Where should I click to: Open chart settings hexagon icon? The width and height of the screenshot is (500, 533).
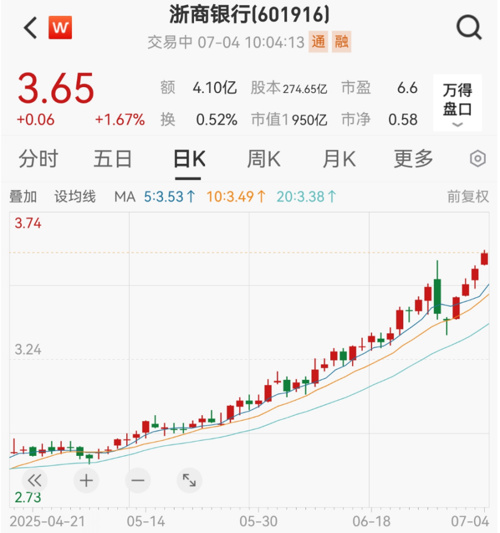pos(478,158)
